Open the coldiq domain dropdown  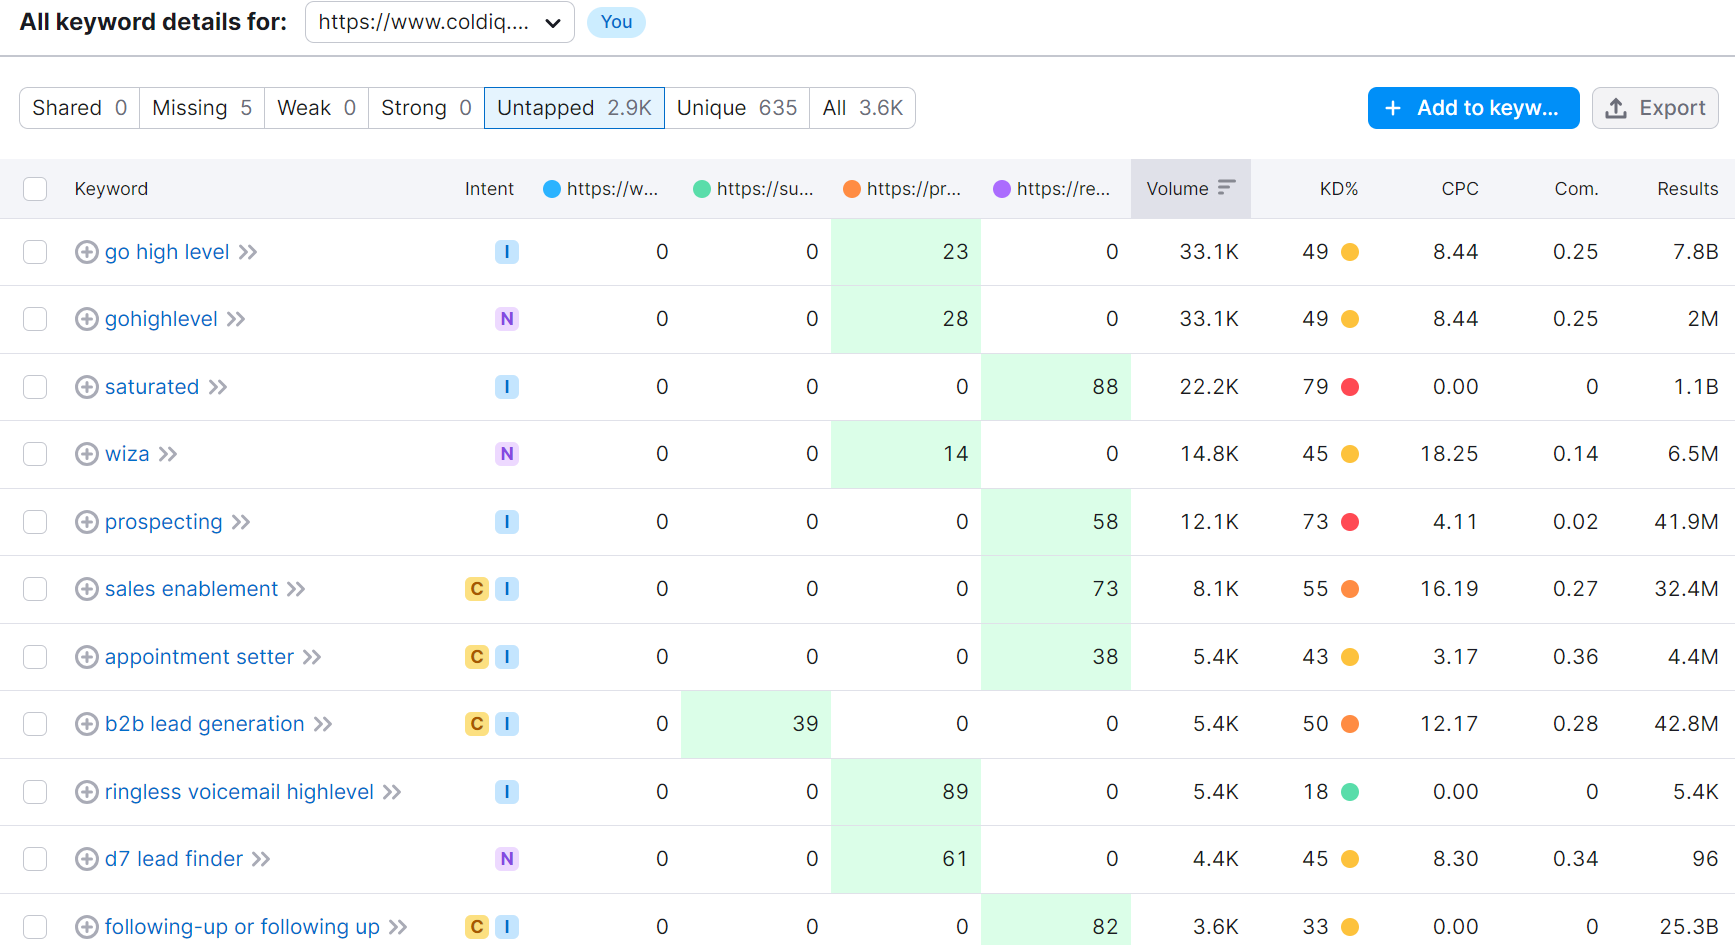tap(440, 22)
